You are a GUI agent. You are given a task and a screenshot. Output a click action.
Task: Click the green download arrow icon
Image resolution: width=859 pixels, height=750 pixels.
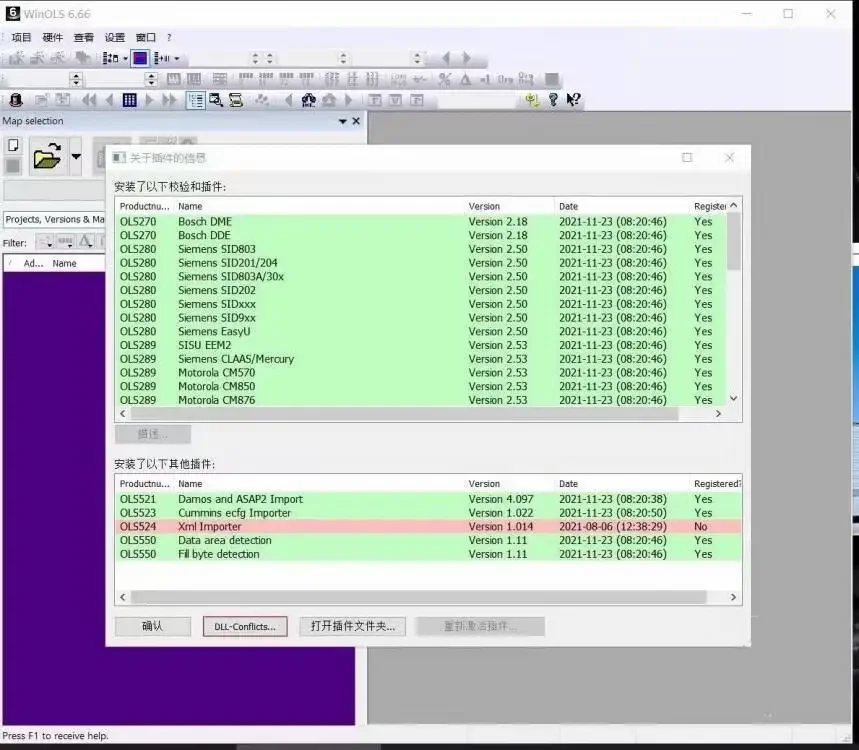click(531, 99)
